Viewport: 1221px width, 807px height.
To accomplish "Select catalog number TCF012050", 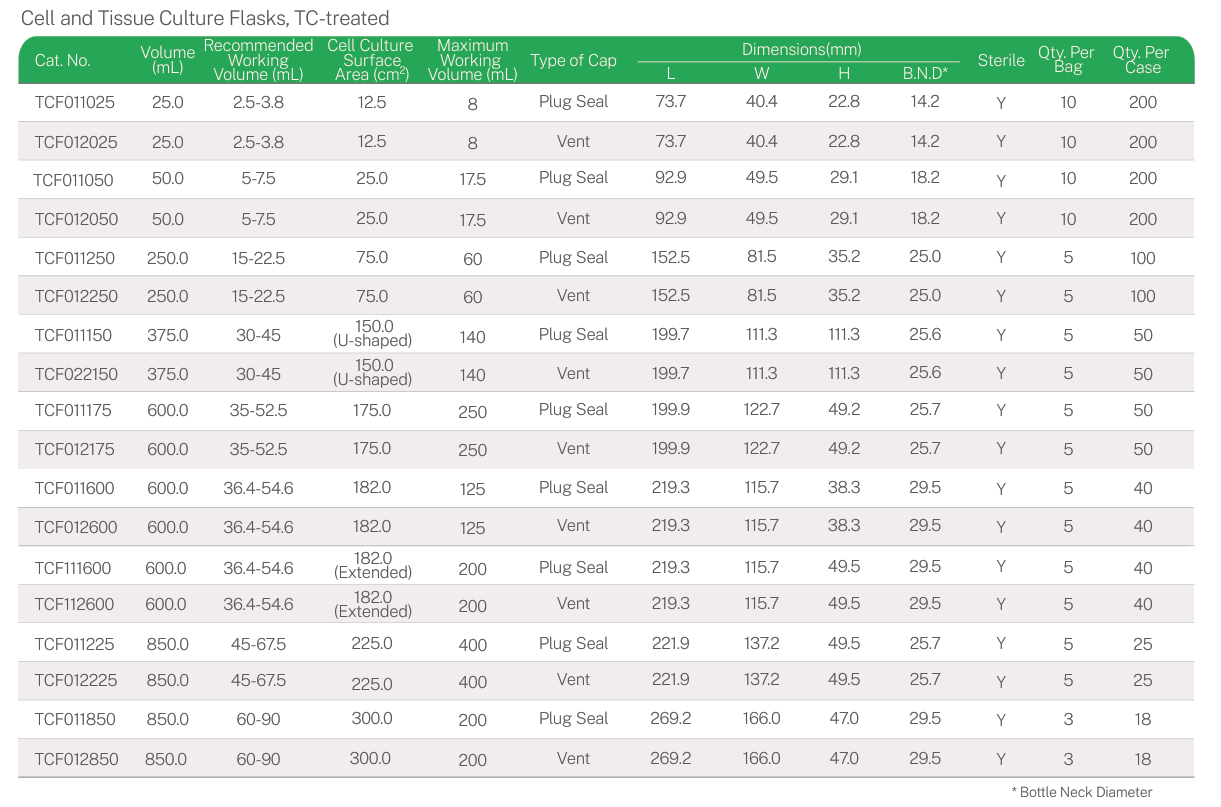I will pos(75,219).
